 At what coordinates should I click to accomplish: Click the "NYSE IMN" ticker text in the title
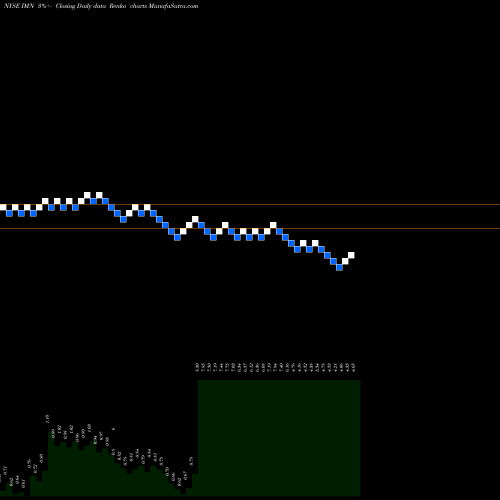(19, 6)
